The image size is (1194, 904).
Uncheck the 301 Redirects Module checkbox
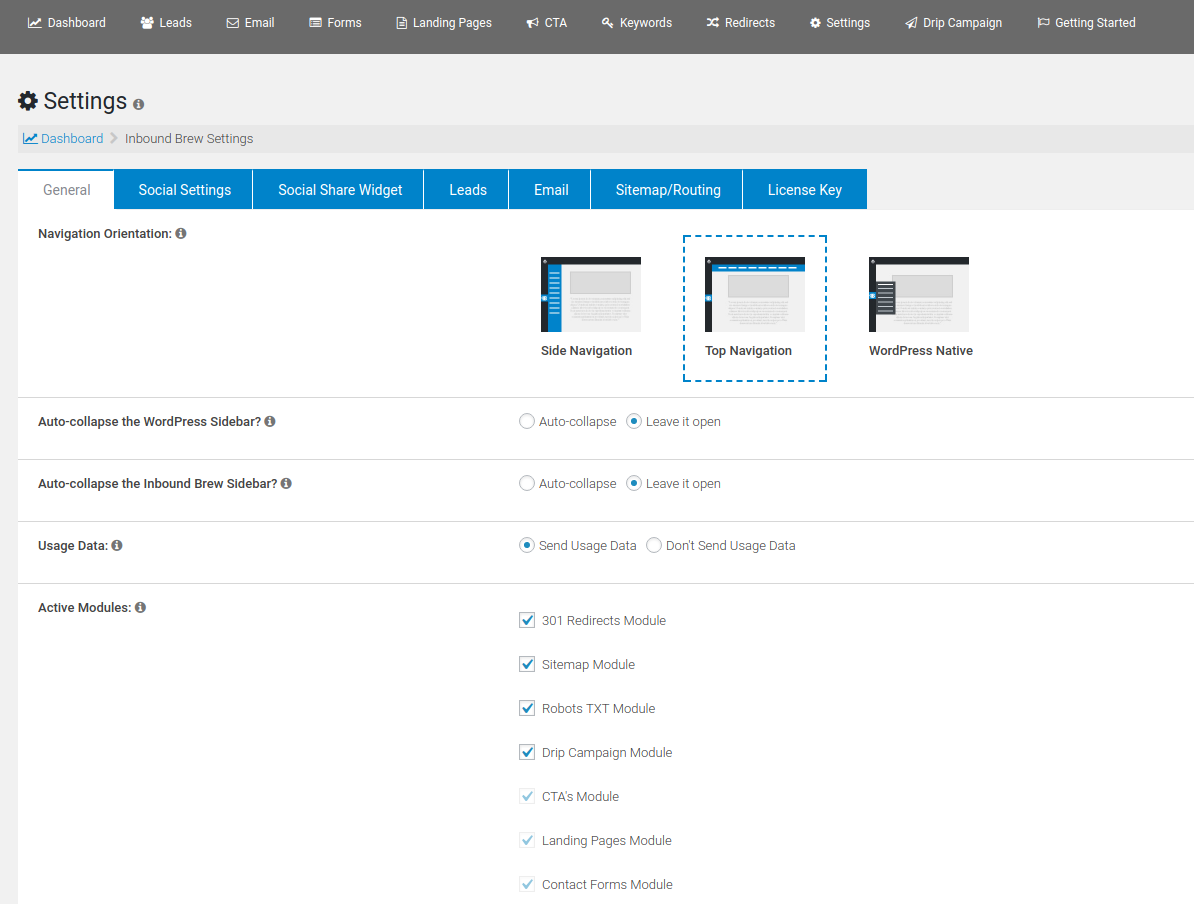click(x=527, y=620)
